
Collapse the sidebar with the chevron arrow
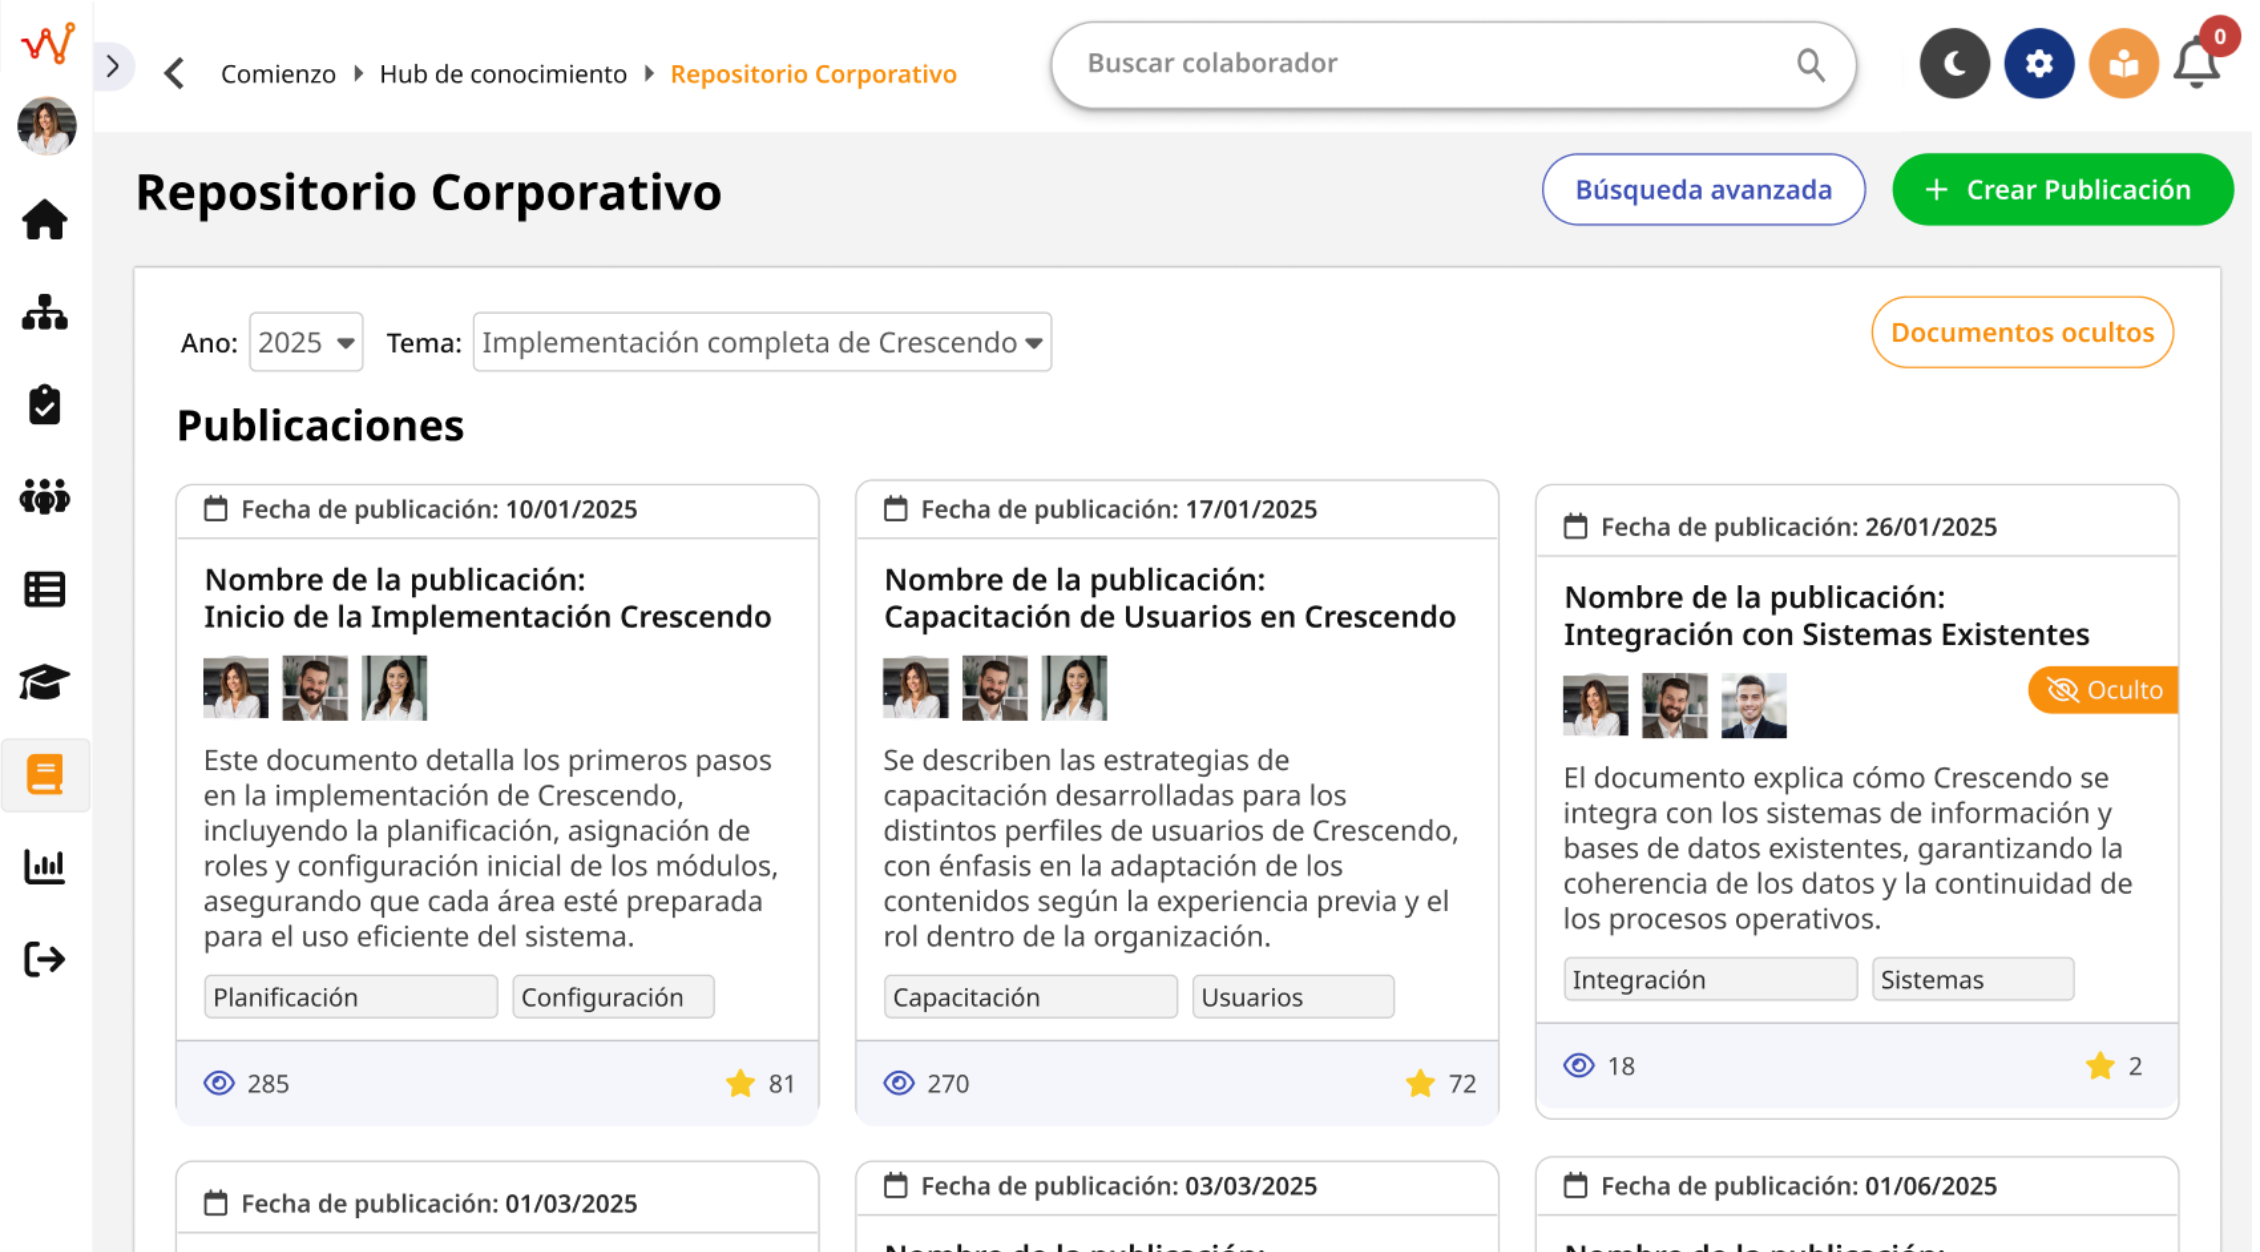[x=112, y=65]
